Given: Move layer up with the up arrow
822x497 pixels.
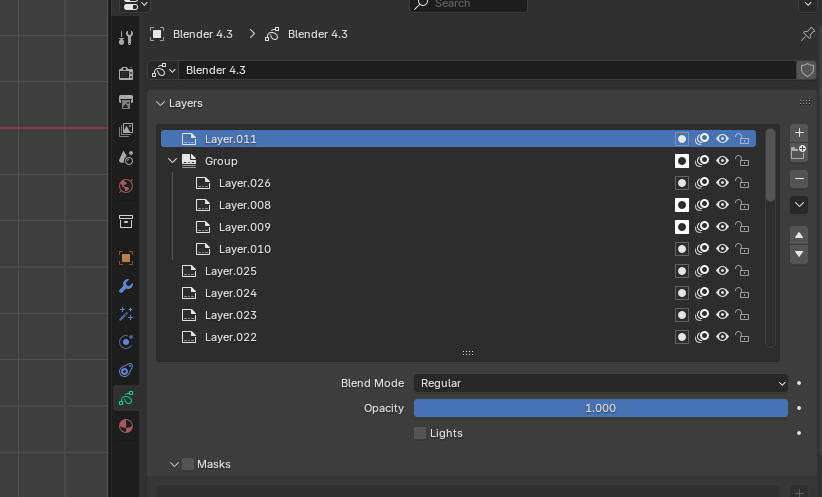Looking at the screenshot, I should 799,235.
